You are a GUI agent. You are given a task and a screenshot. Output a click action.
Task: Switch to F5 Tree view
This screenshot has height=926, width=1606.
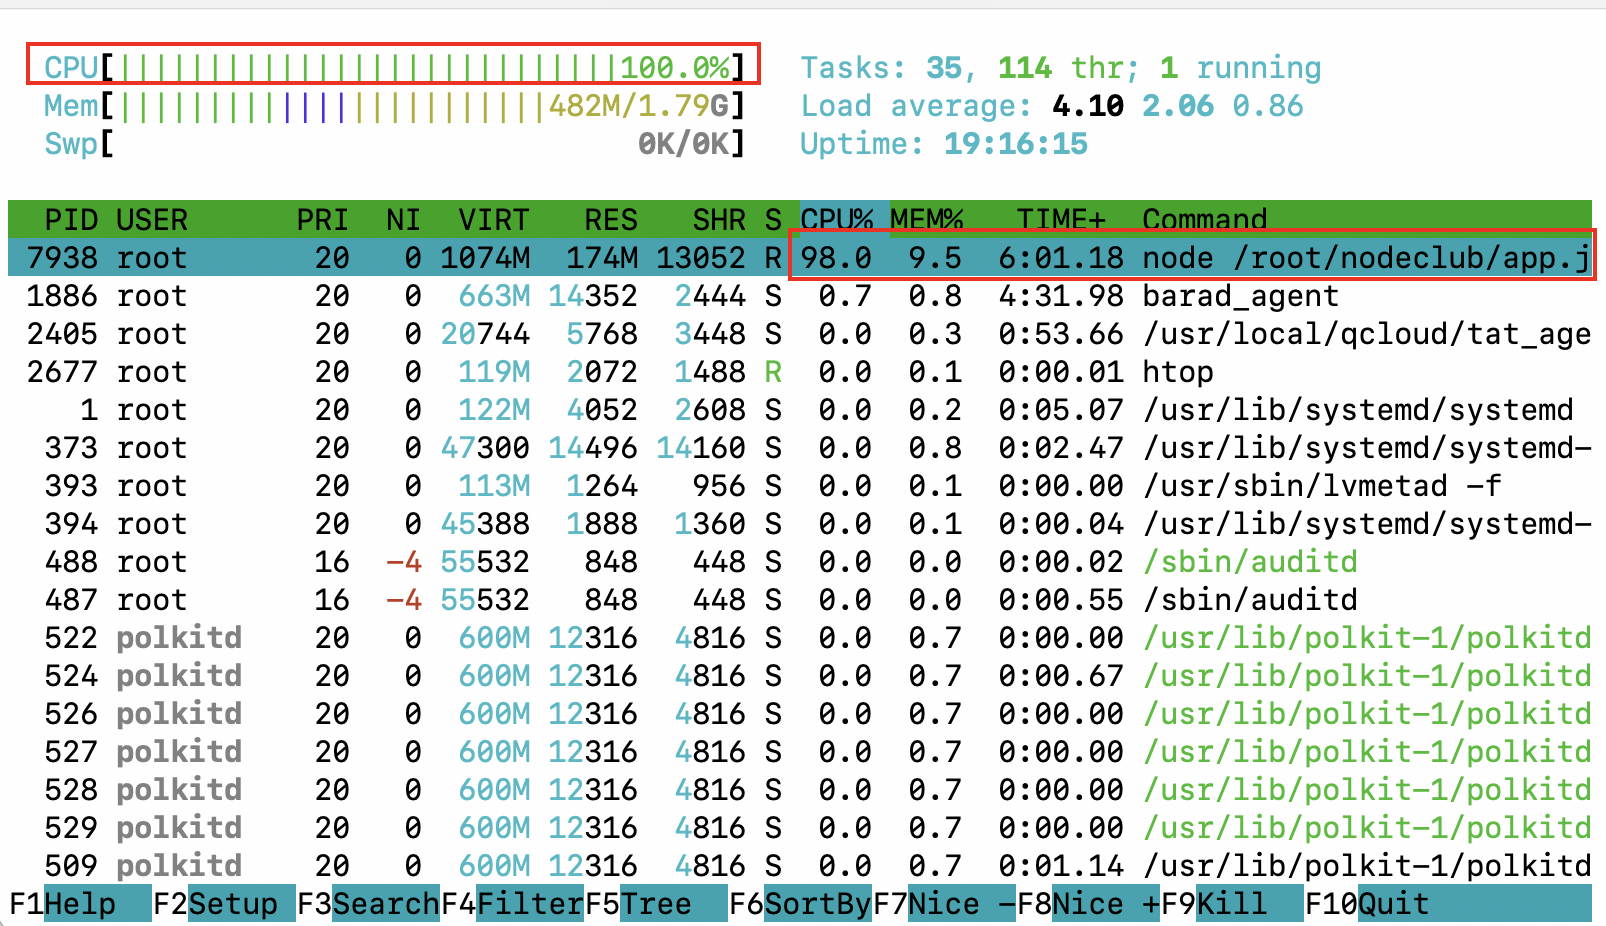pos(656,904)
